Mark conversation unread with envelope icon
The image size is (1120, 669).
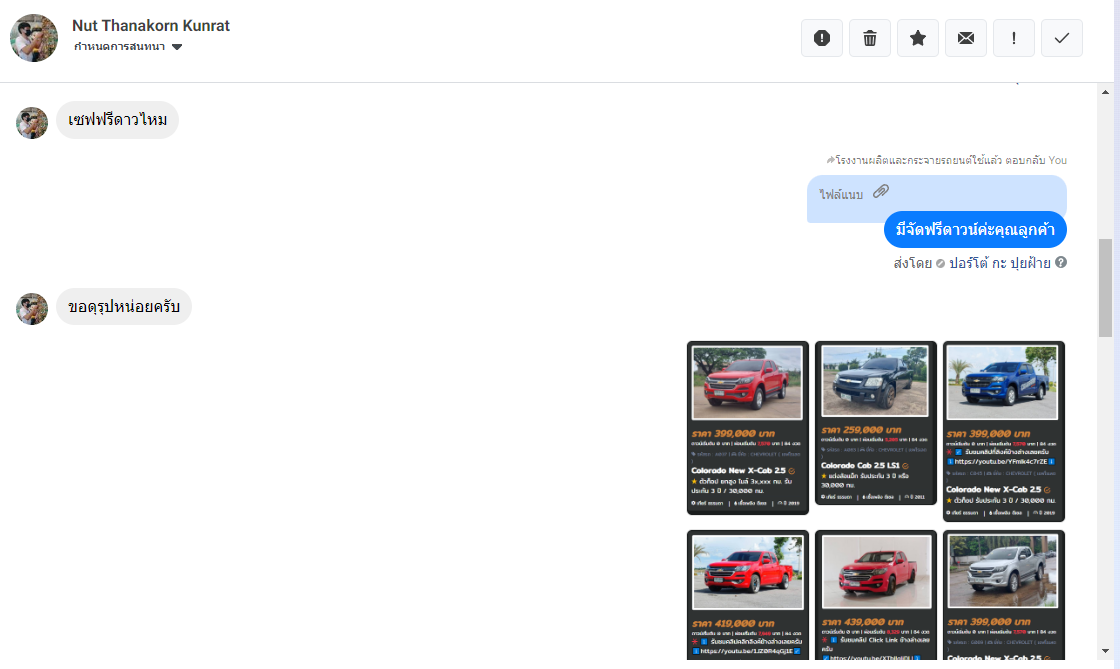pyautogui.click(x=966, y=38)
